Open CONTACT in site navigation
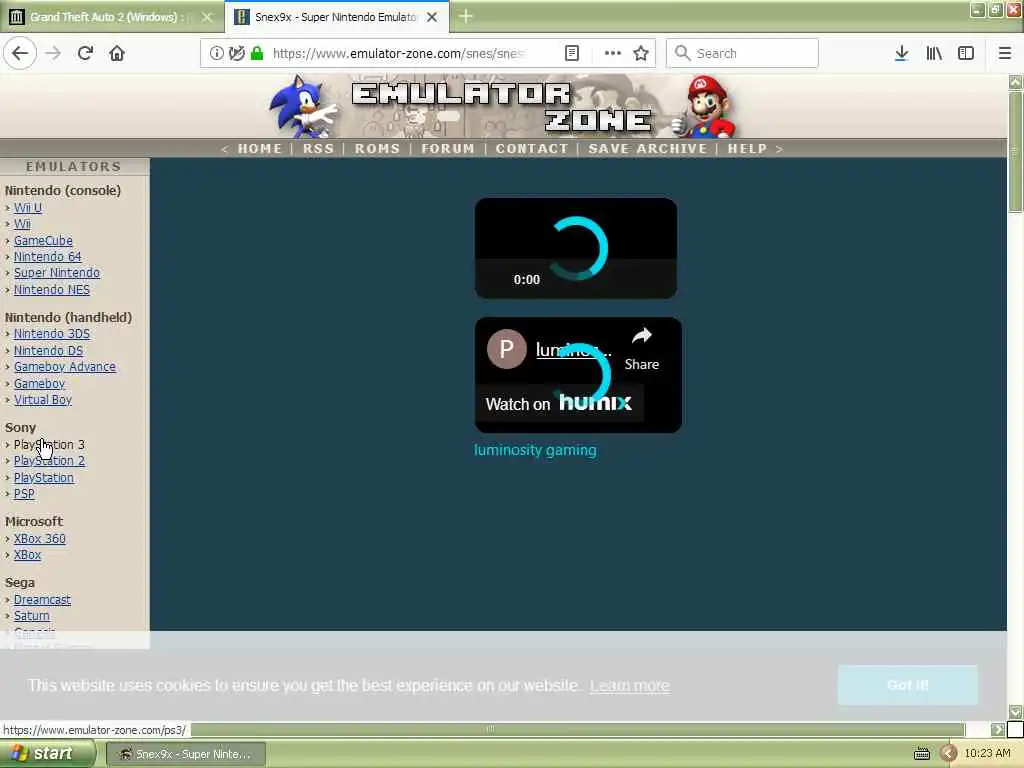The width and height of the screenshot is (1024, 768). tap(532, 148)
